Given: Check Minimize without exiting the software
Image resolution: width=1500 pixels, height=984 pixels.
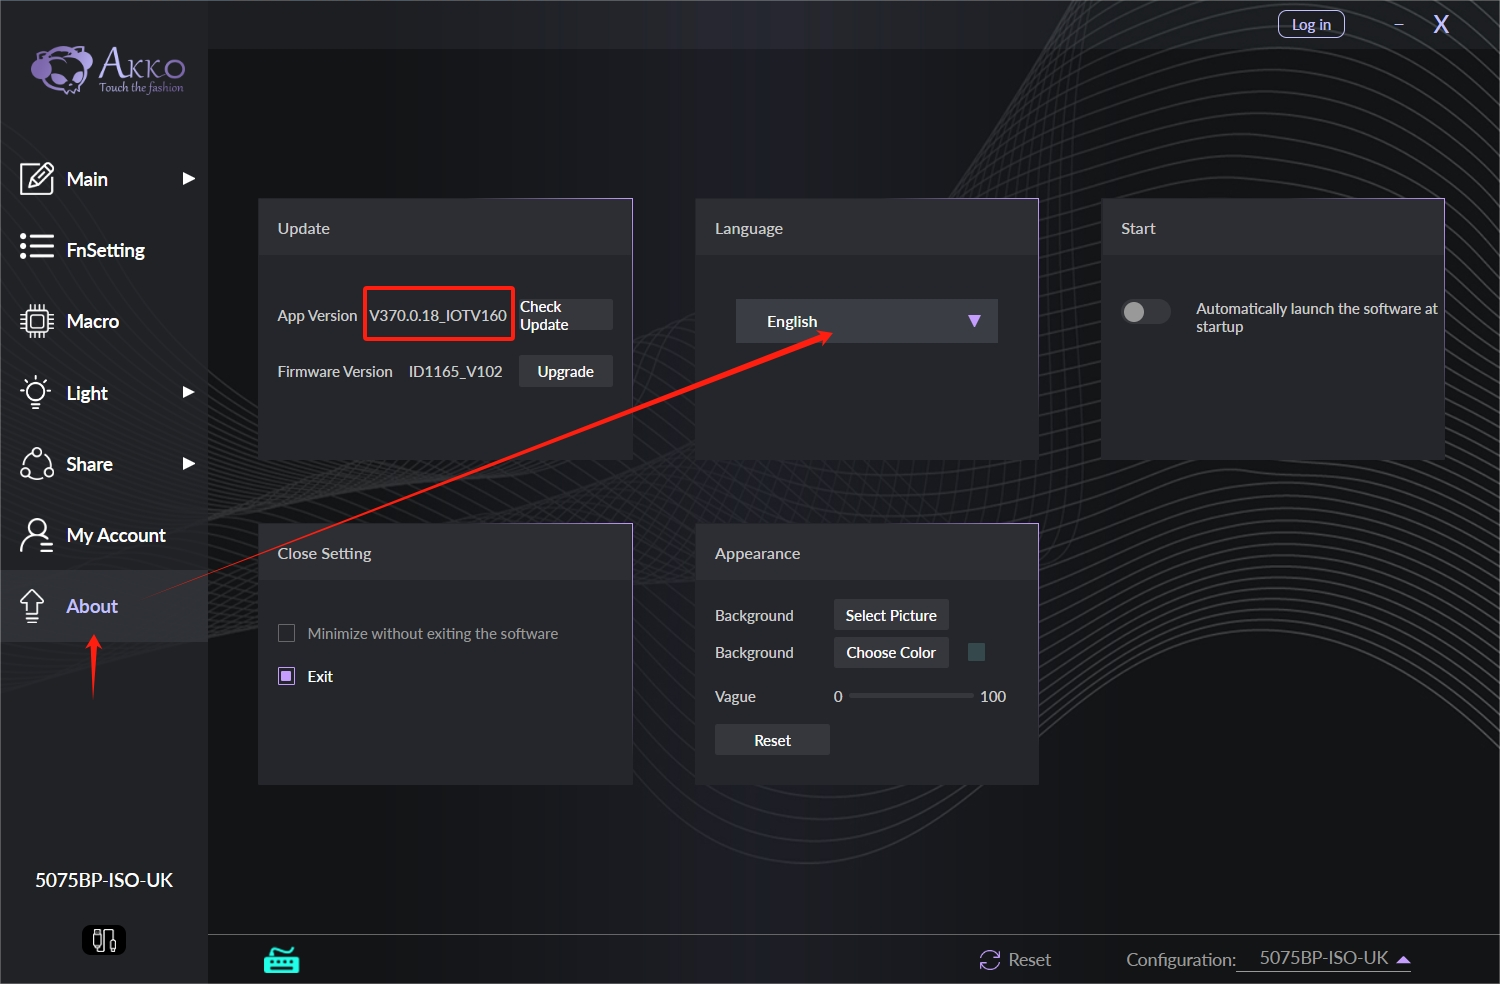Looking at the screenshot, I should (287, 633).
